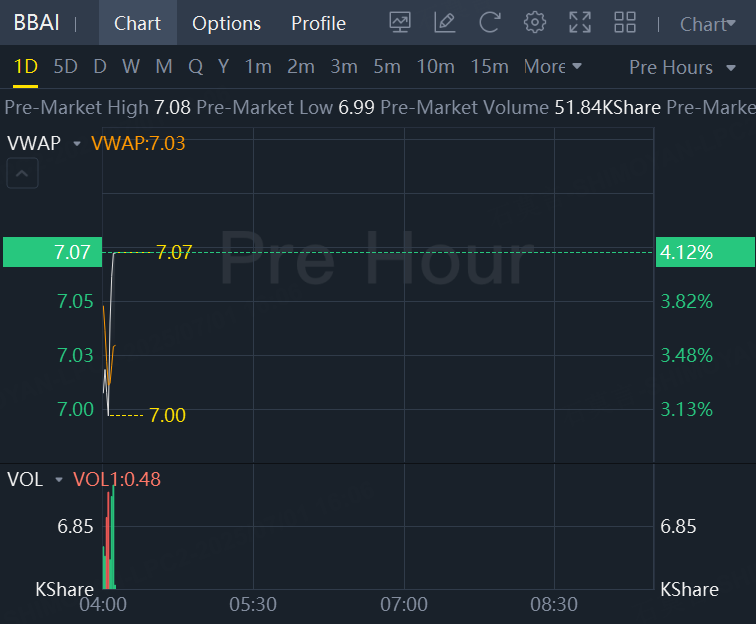
Task: Collapse the VWAP indicator panel
Action: 24,175
